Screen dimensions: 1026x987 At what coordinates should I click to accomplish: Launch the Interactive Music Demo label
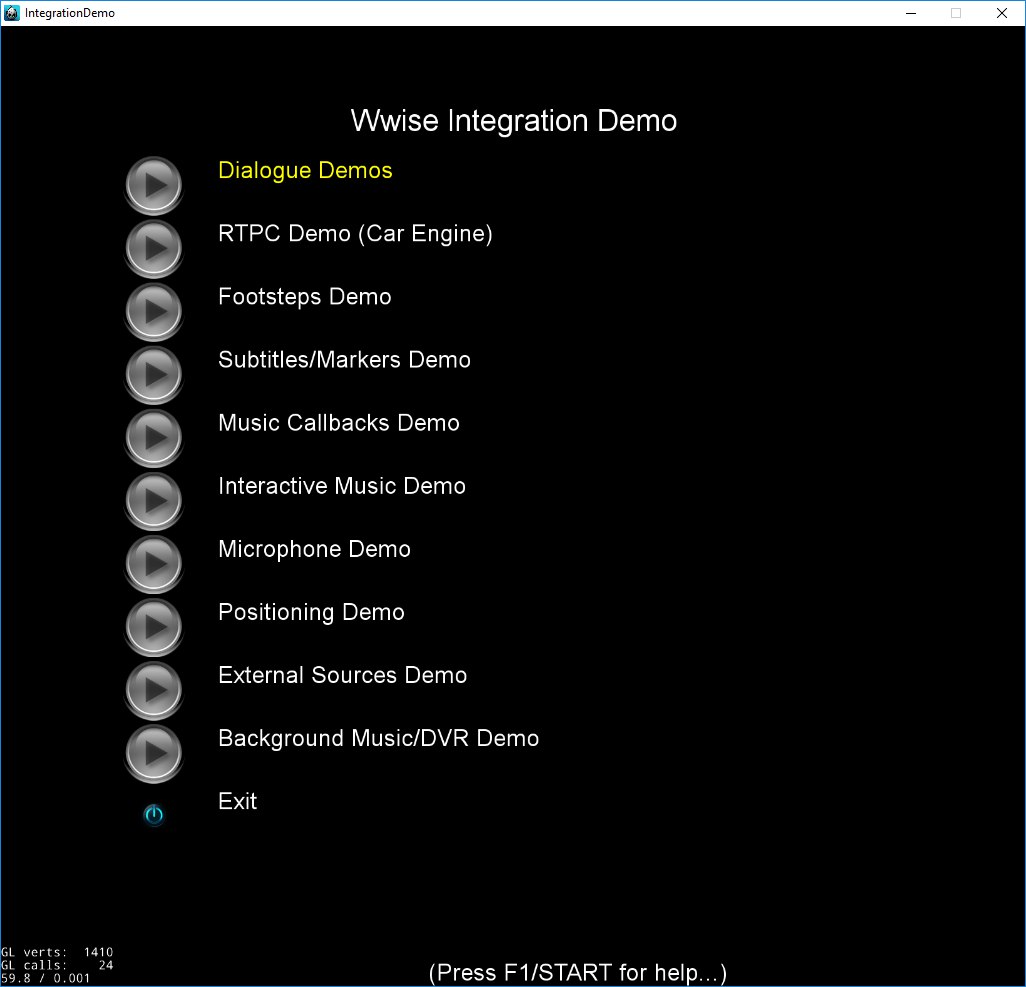[x=341, y=486]
